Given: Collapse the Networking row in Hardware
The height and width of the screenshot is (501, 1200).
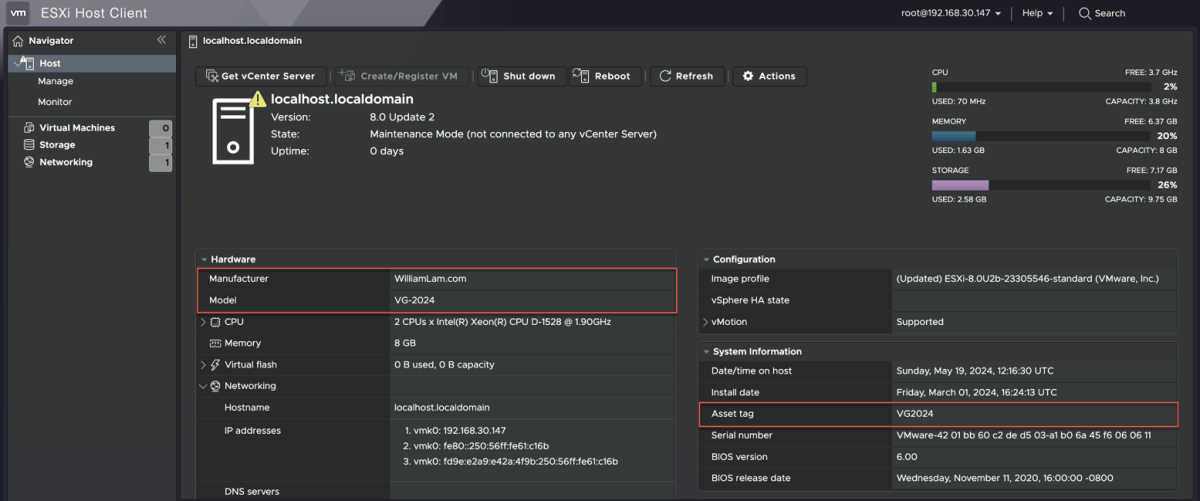Looking at the screenshot, I should point(204,386).
